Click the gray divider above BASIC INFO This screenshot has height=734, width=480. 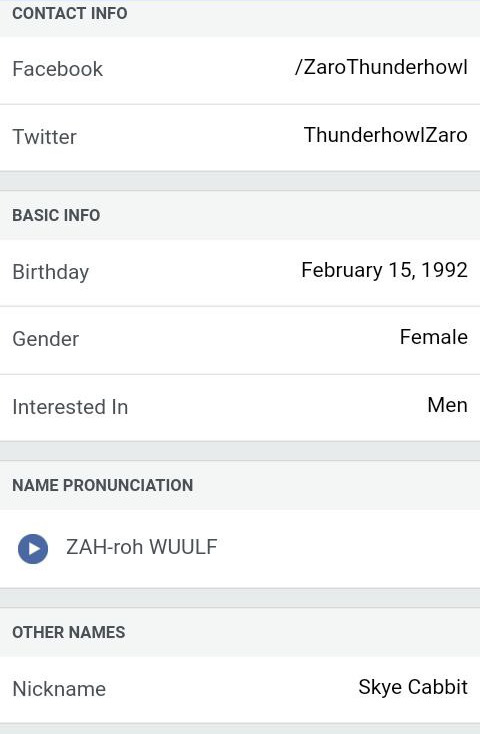tap(240, 181)
